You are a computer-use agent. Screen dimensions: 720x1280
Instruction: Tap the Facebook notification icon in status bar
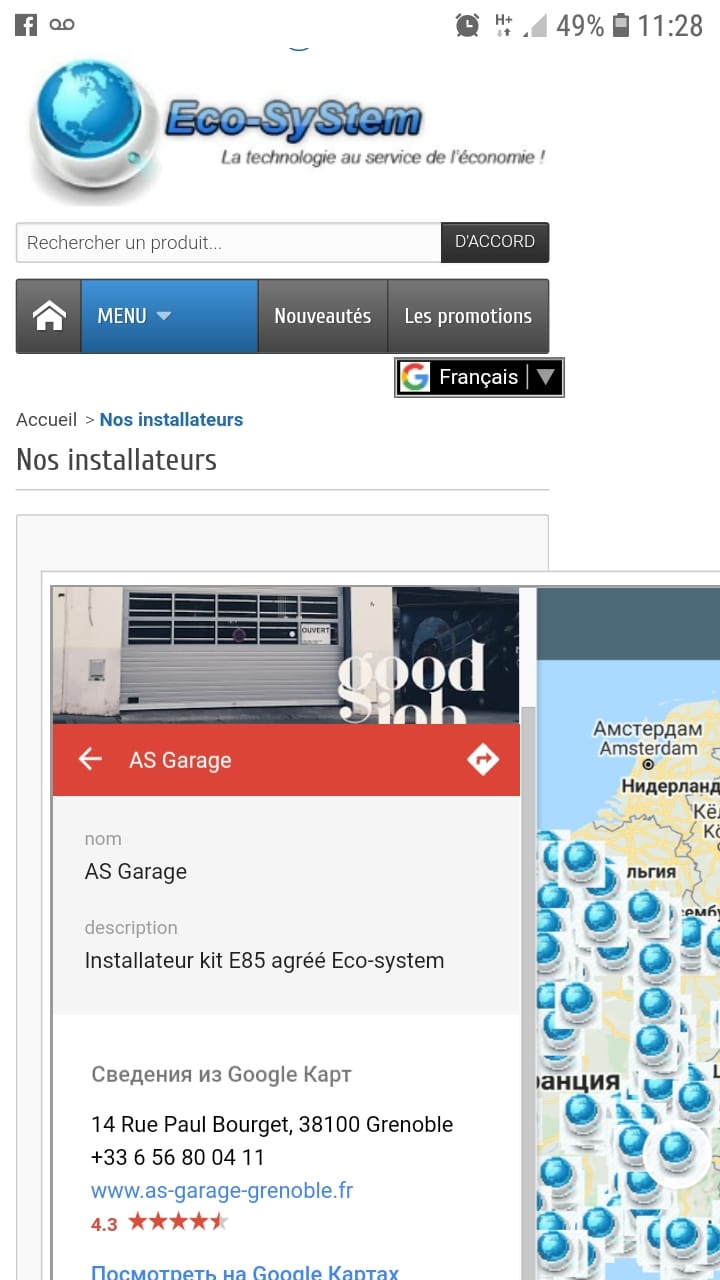(26, 25)
